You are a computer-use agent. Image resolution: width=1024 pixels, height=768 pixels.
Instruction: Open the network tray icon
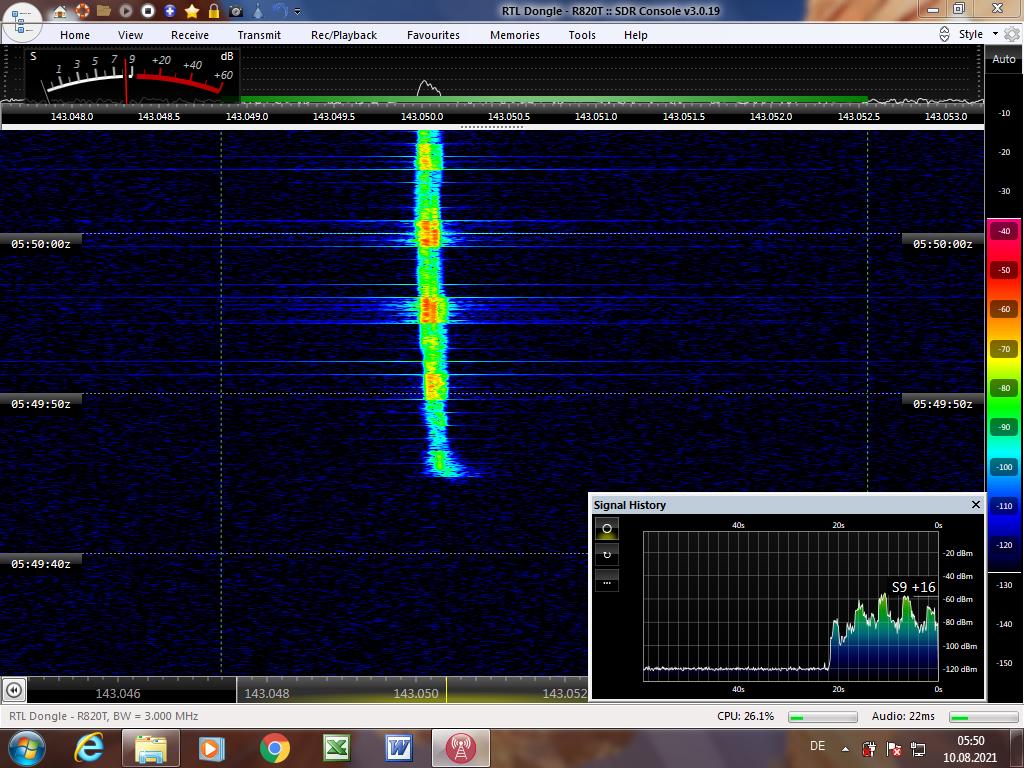coord(918,749)
